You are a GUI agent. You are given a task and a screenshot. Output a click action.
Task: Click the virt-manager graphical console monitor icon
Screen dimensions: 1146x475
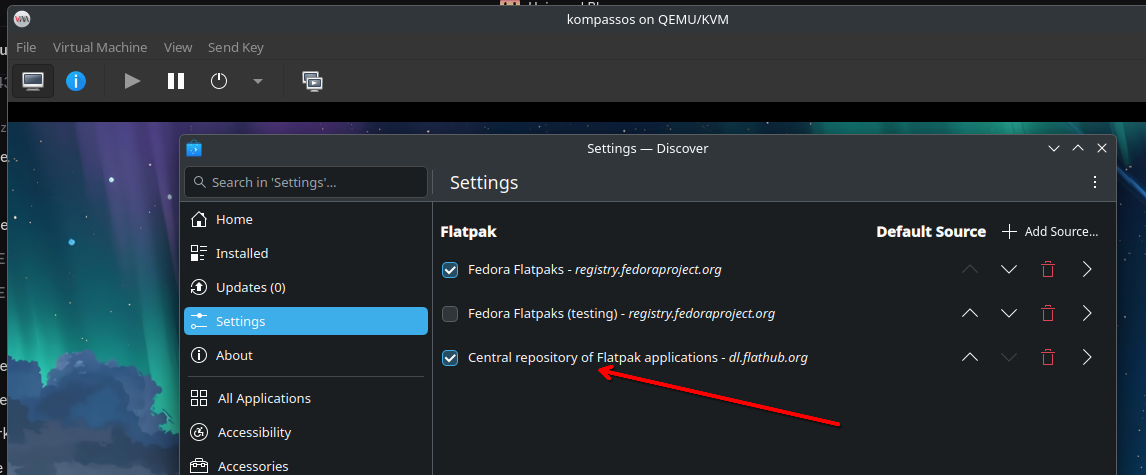tap(33, 81)
